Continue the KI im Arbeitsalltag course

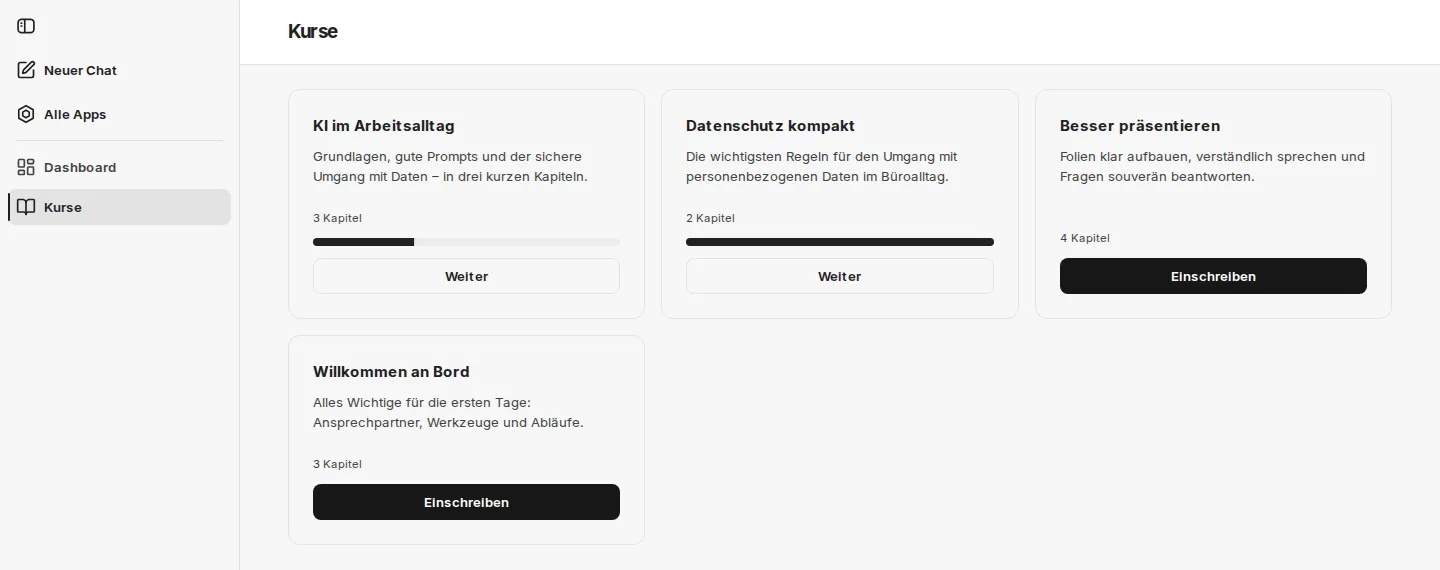coord(466,276)
